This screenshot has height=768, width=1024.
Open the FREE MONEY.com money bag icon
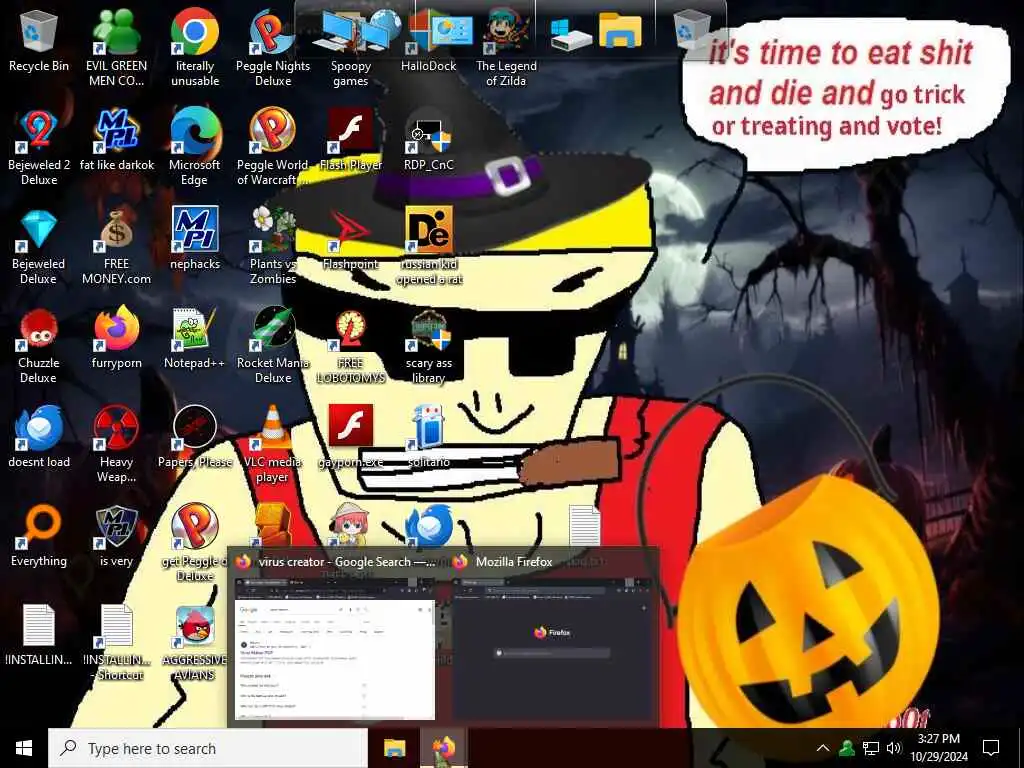pyautogui.click(x=116, y=248)
